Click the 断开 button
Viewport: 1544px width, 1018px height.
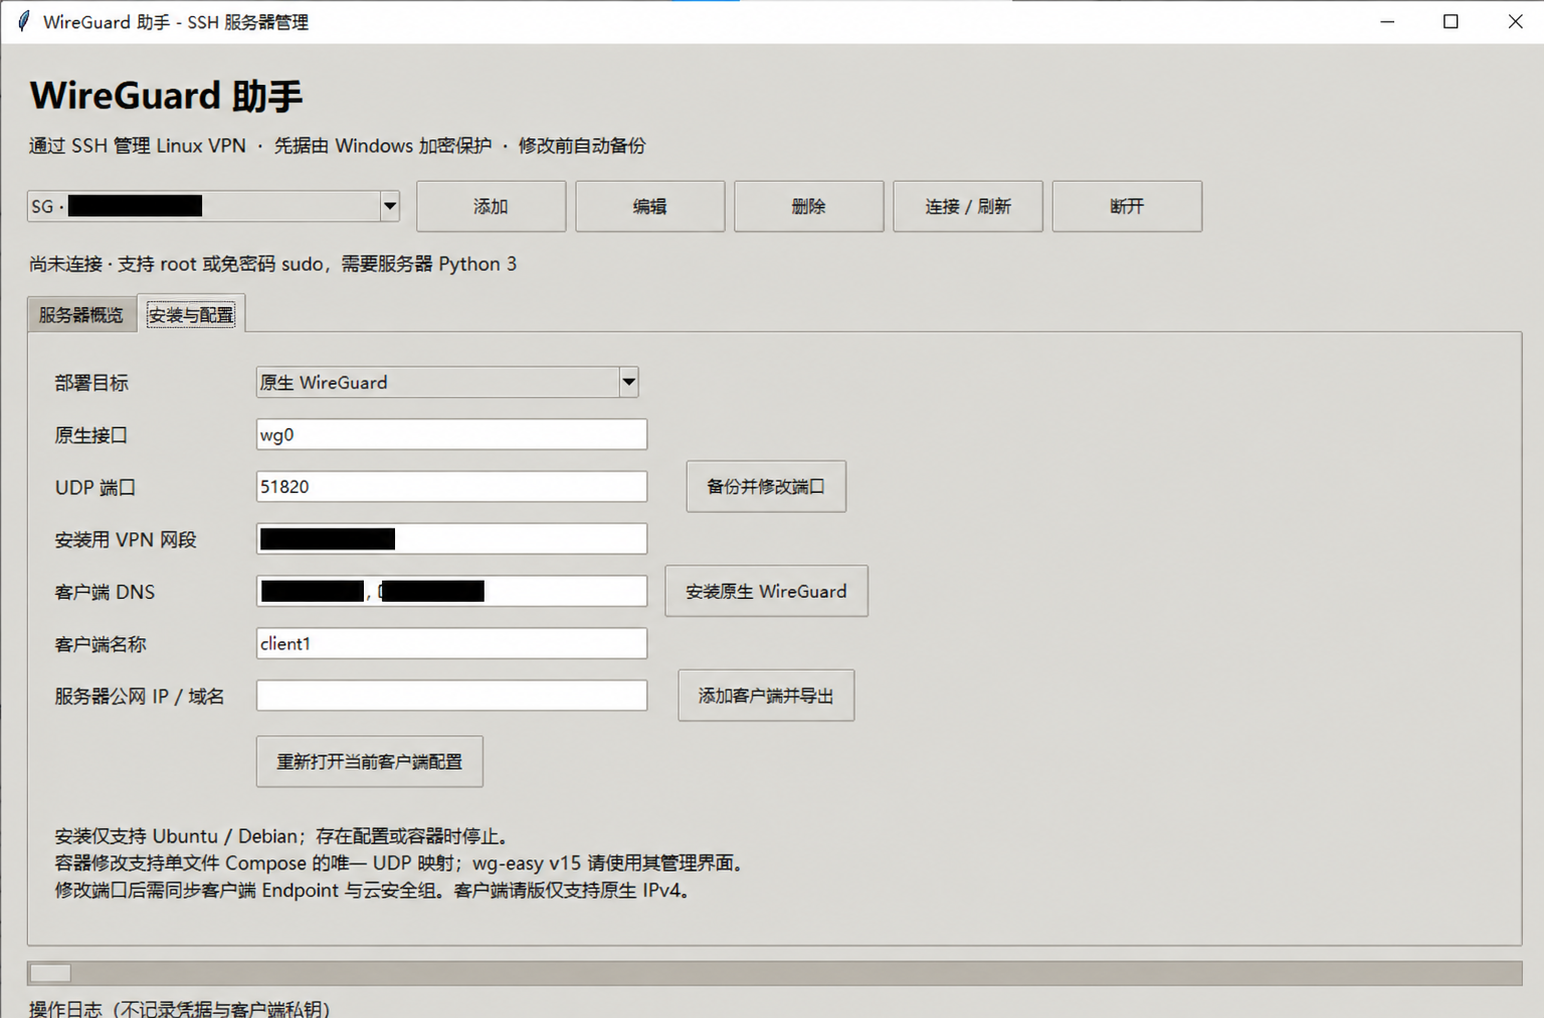[1127, 206]
